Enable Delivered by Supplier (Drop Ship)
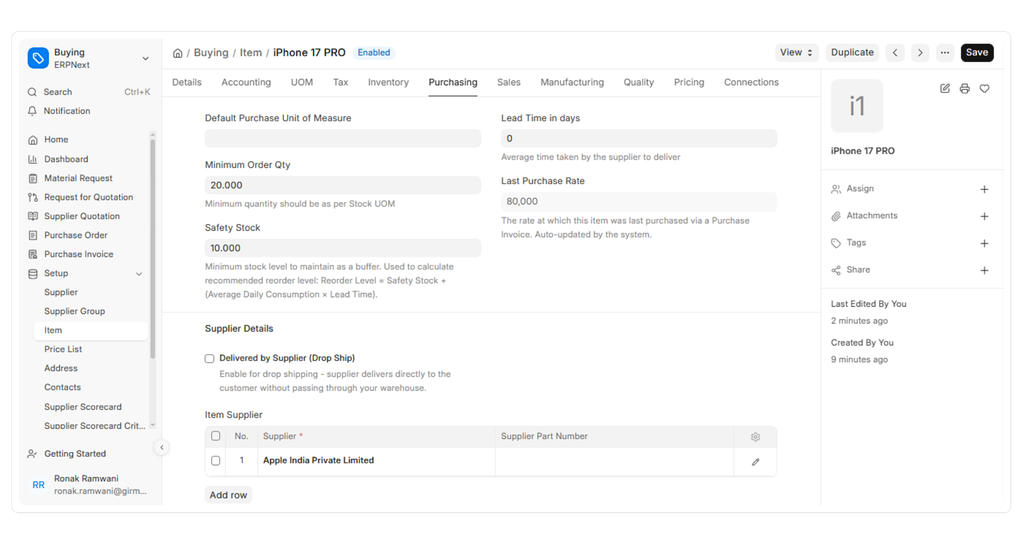 point(210,359)
